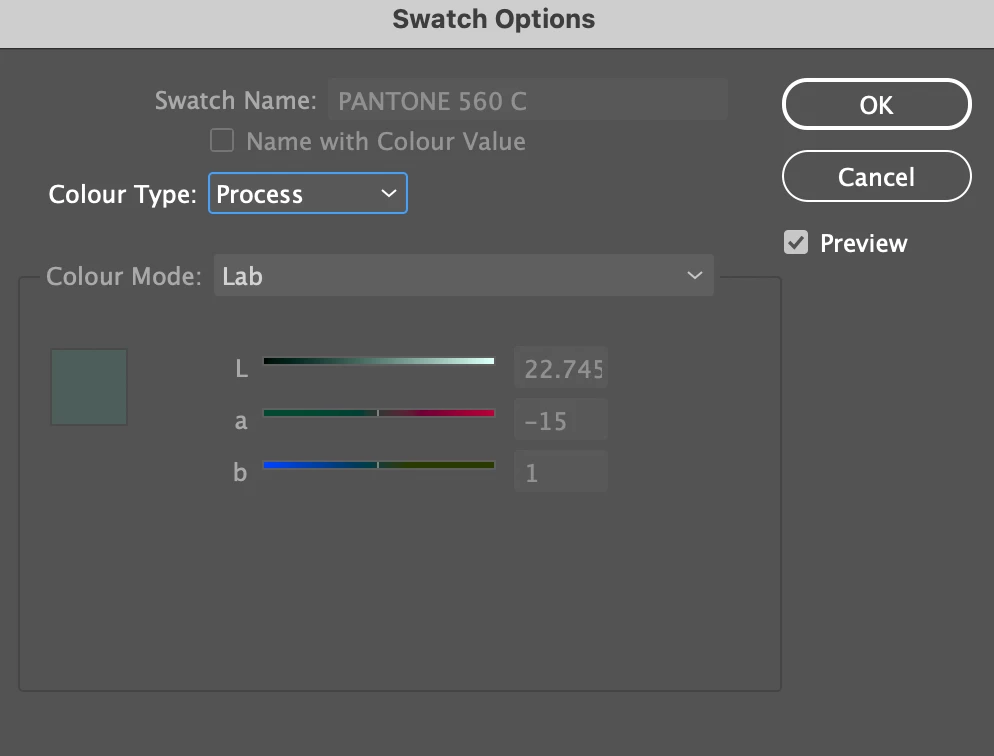Click the L lightness slider track

[379, 361]
